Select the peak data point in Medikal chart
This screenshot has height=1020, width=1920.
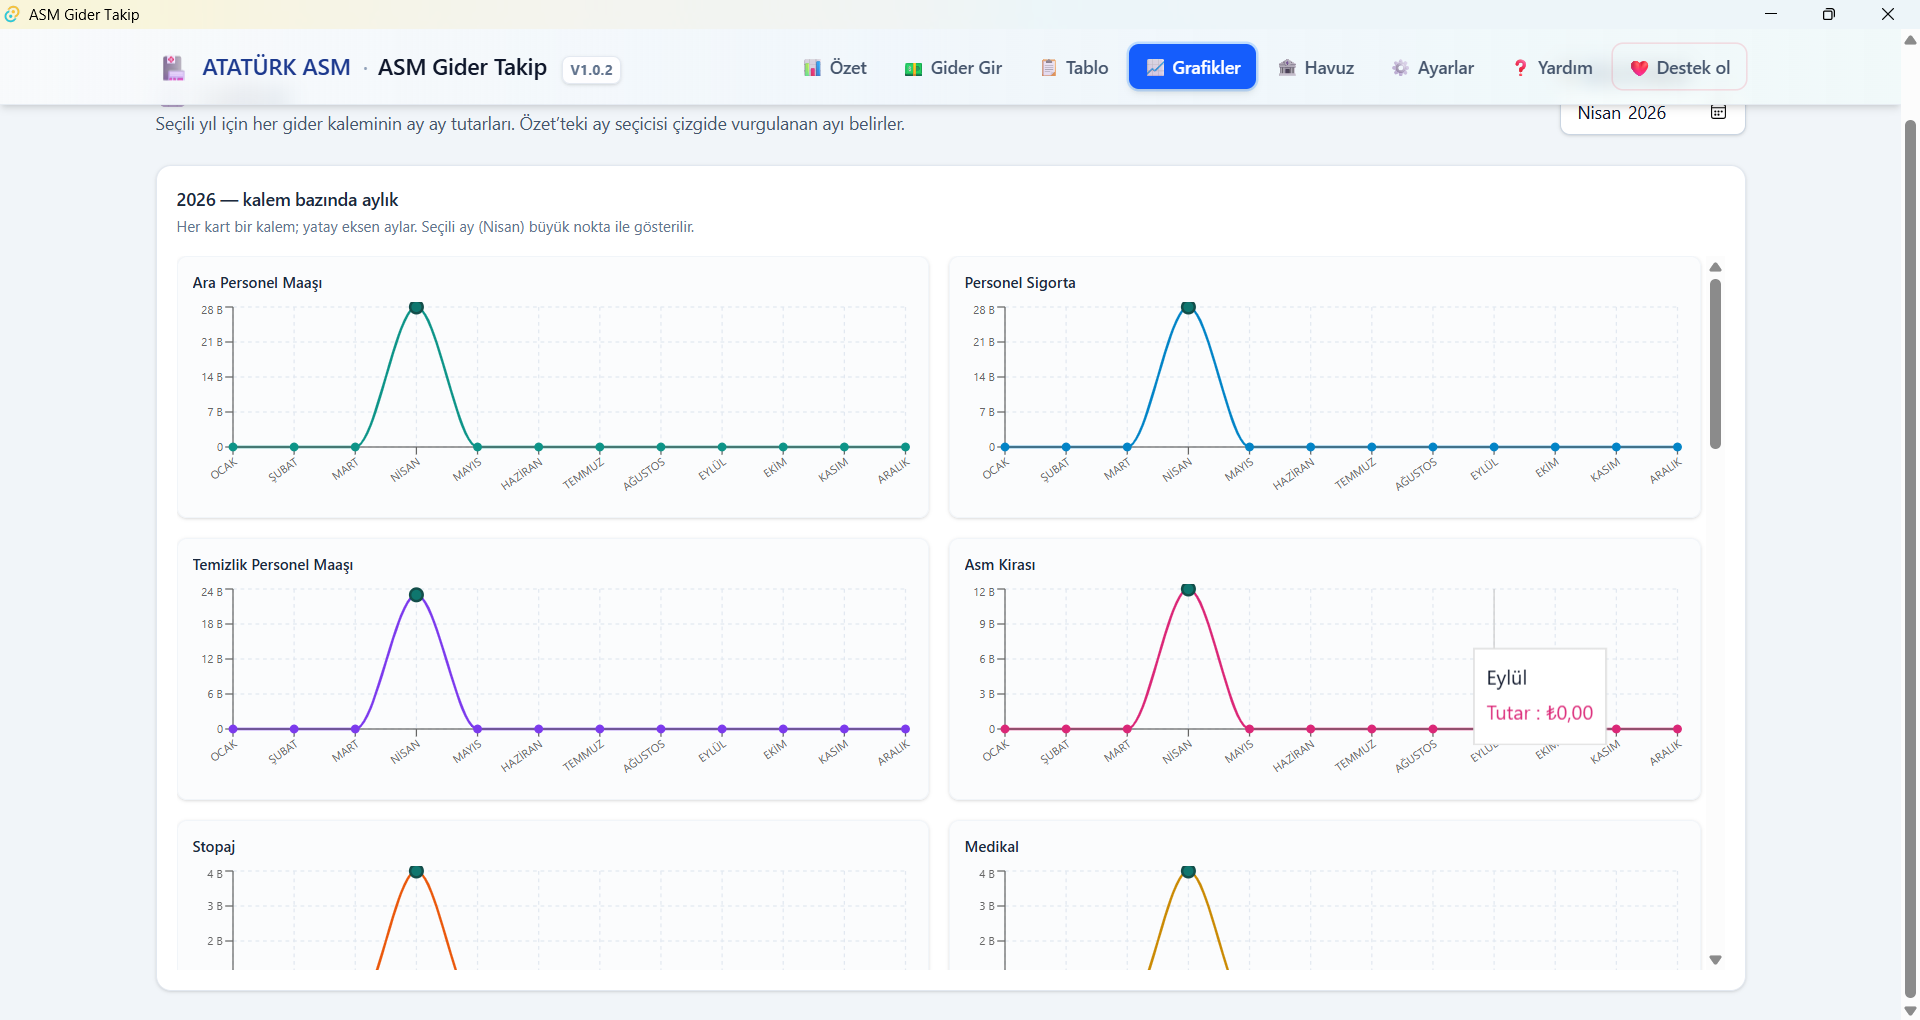coord(1188,872)
